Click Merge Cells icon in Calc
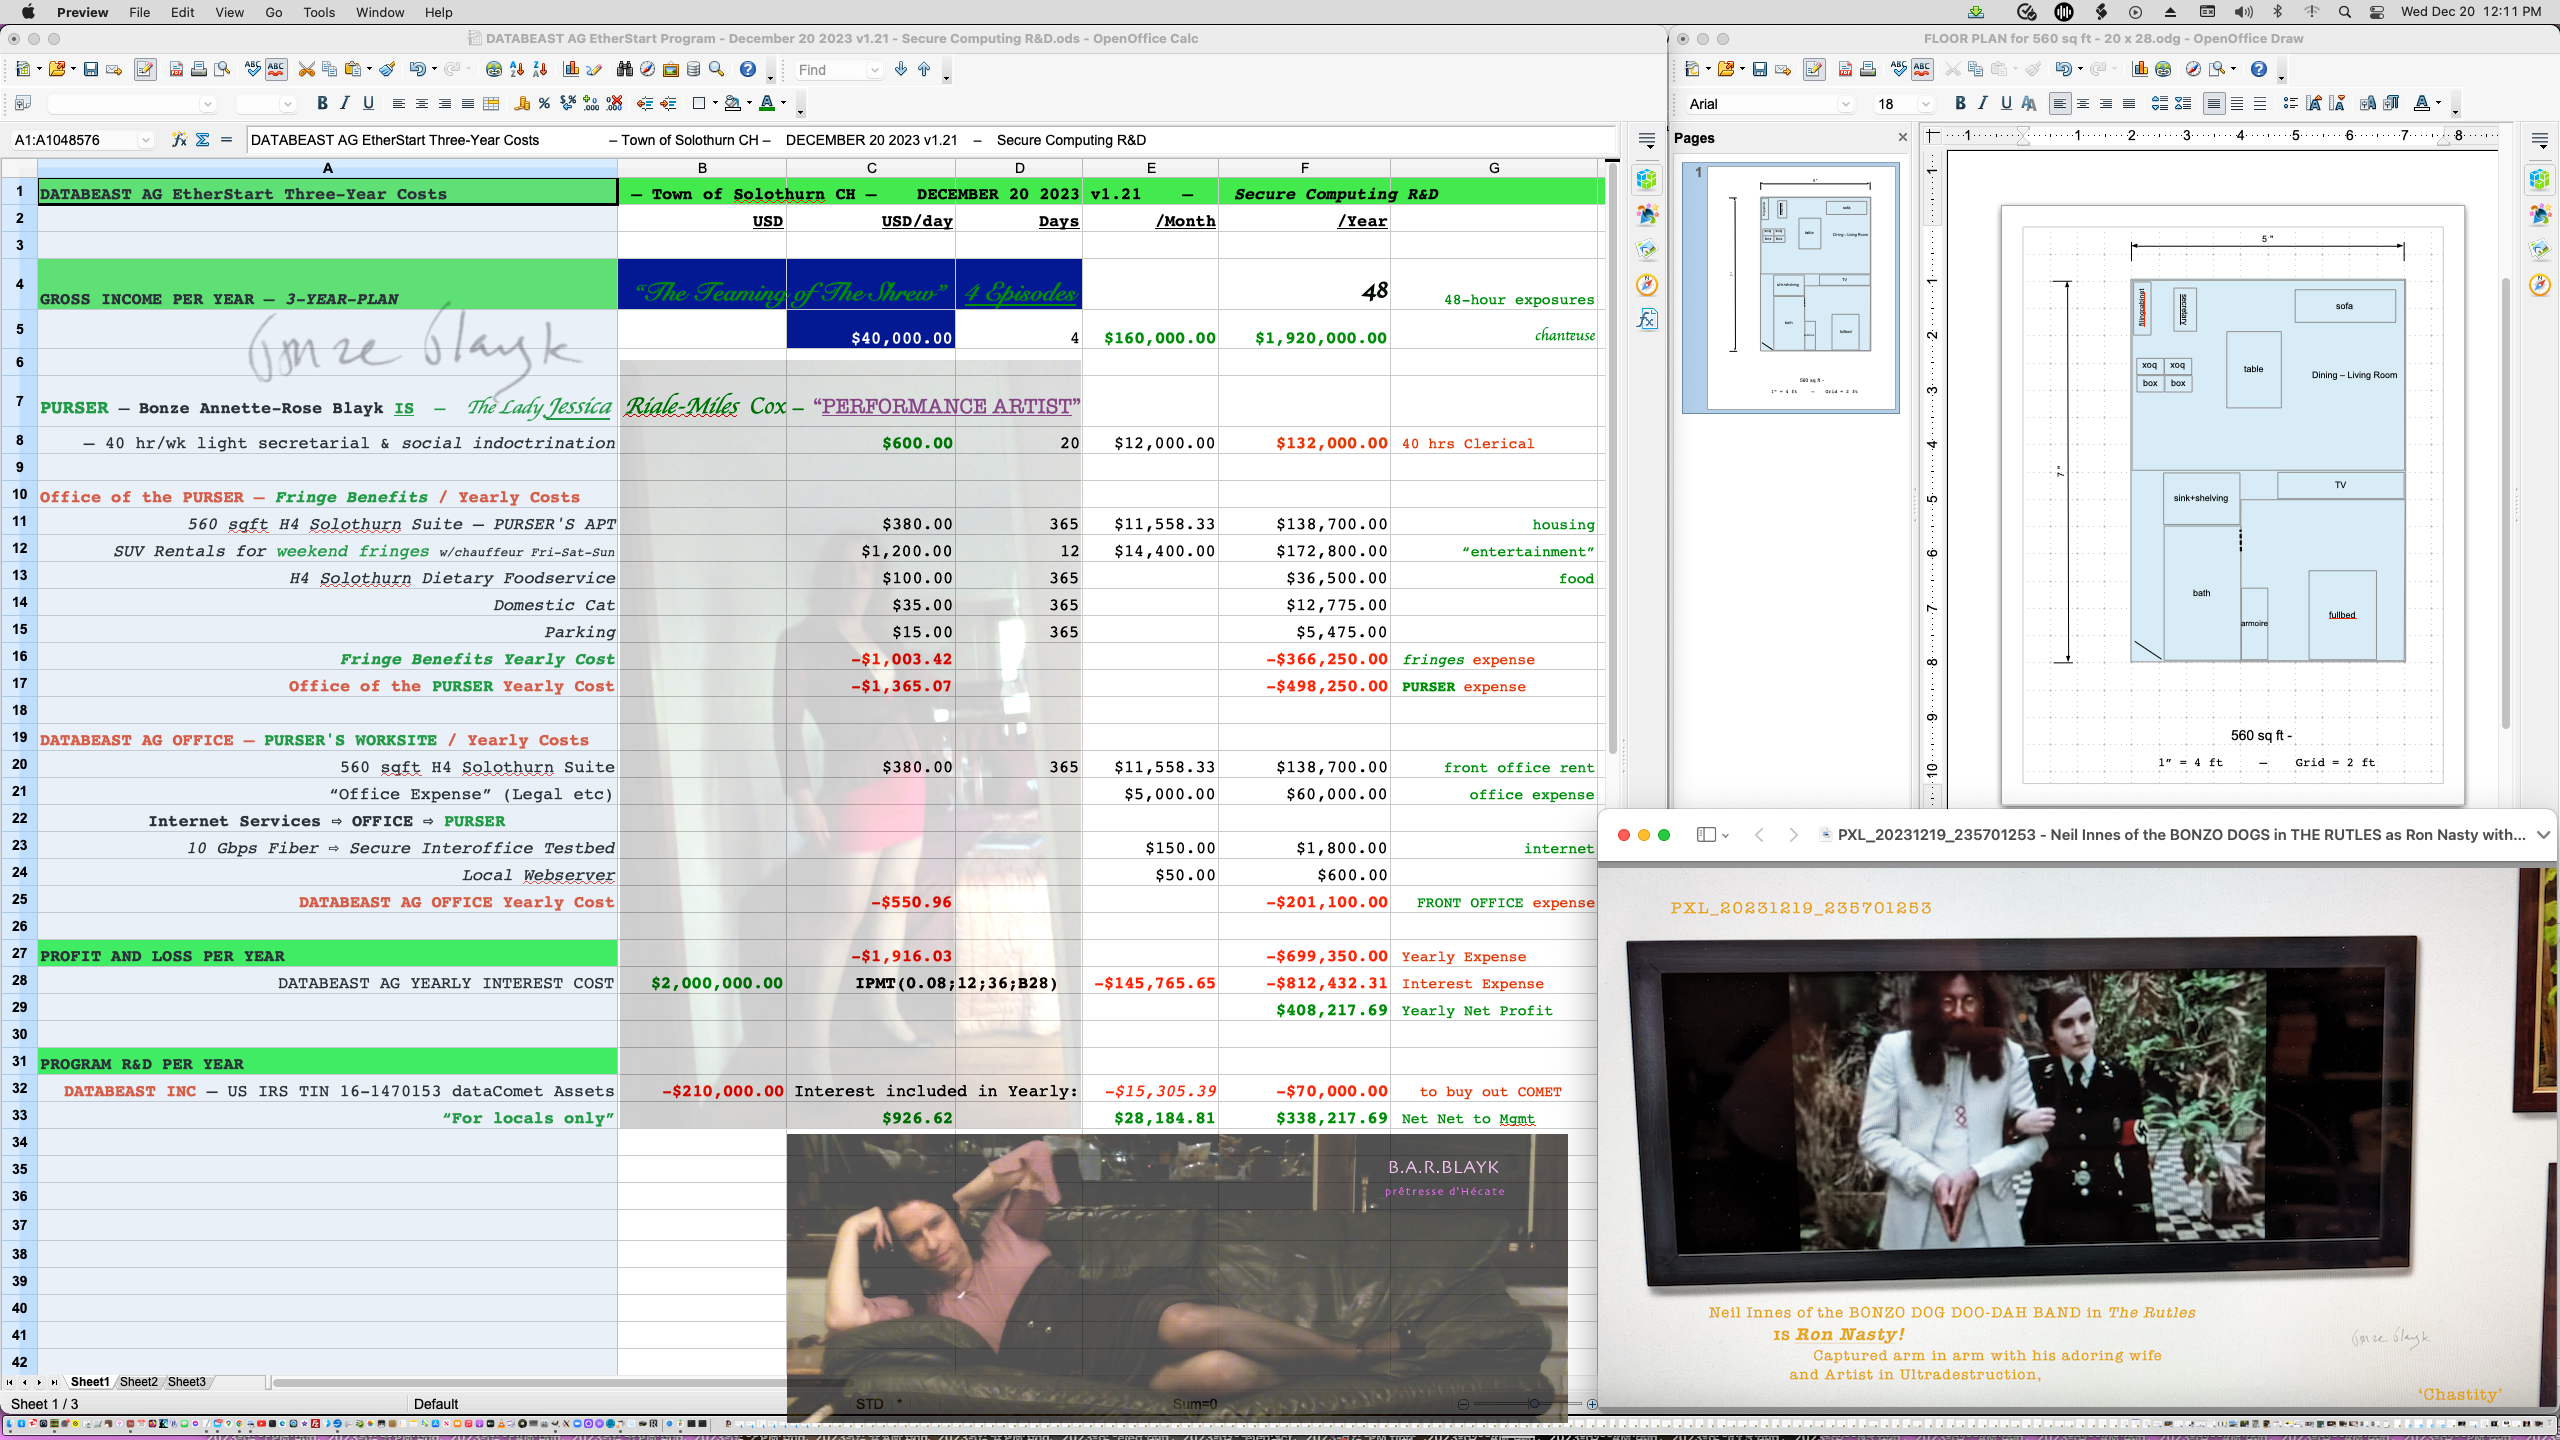2560x1440 pixels. (x=491, y=103)
